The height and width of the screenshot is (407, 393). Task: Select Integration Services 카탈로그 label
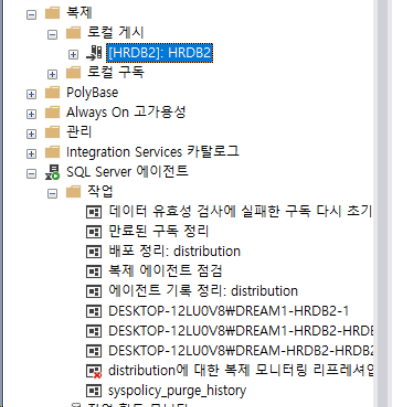[x=152, y=152]
